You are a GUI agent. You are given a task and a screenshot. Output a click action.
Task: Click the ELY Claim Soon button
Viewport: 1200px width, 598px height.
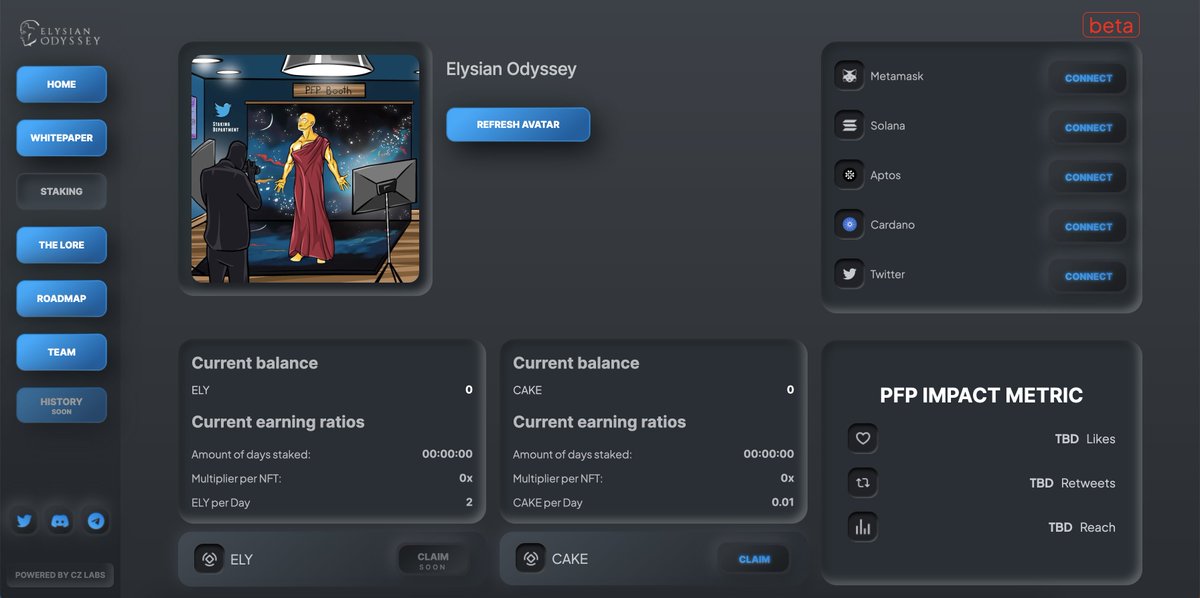(433, 560)
